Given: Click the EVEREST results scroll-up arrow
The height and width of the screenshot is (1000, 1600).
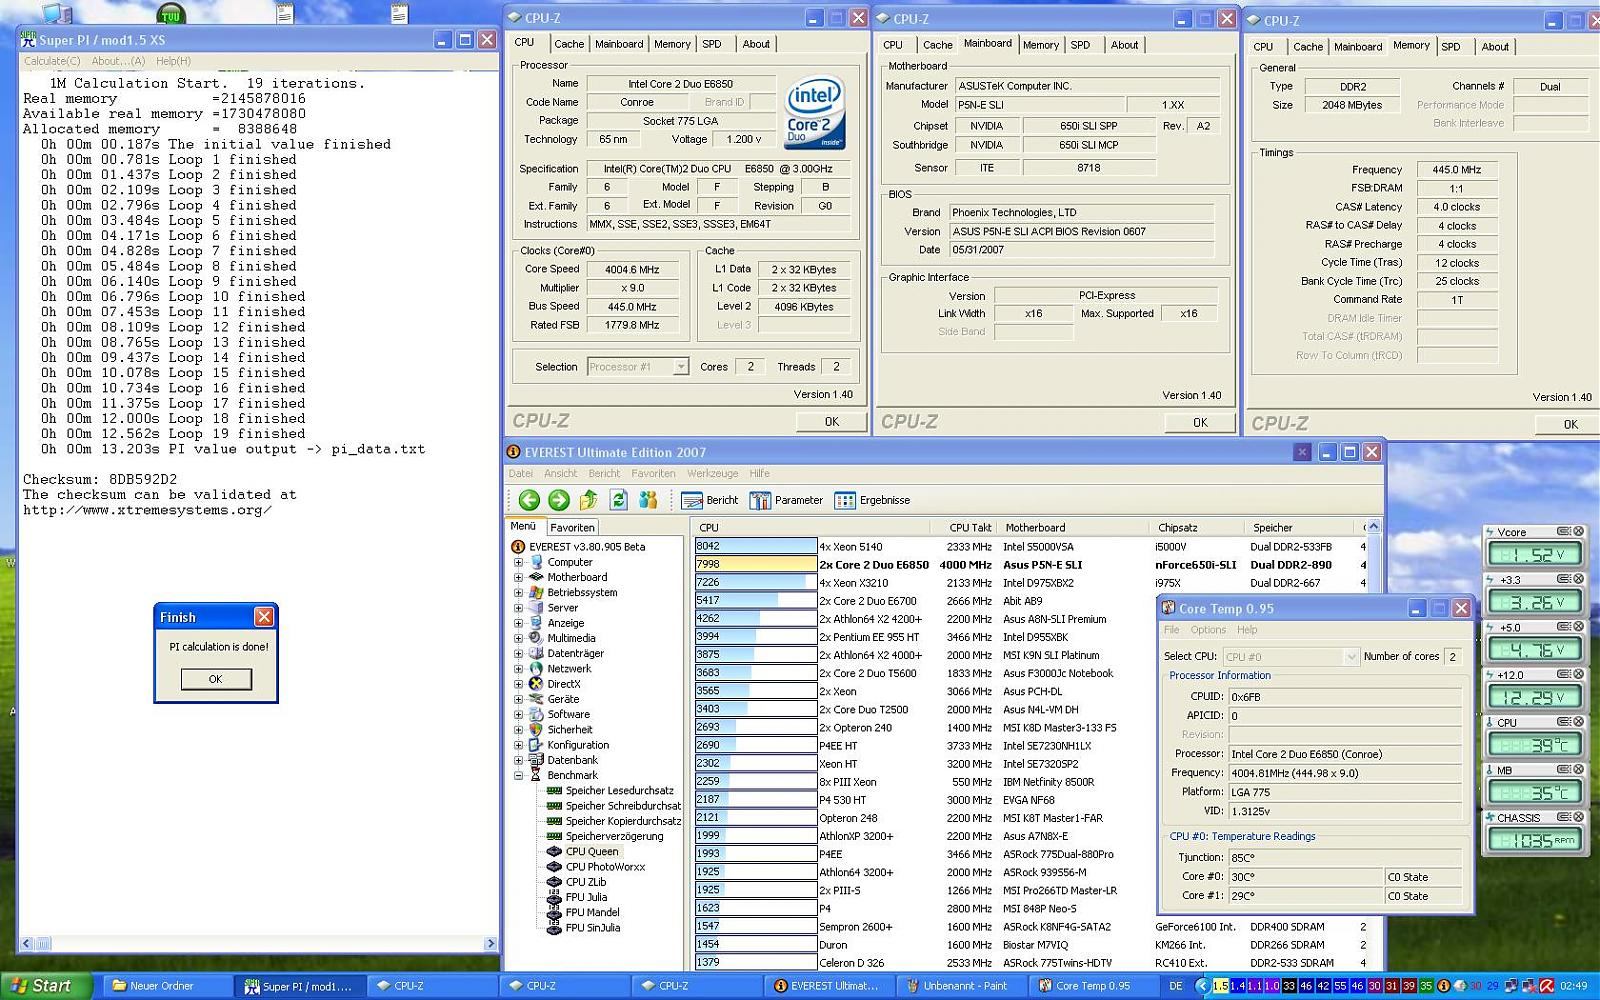Looking at the screenshot, I should (x=1373, y=527).
